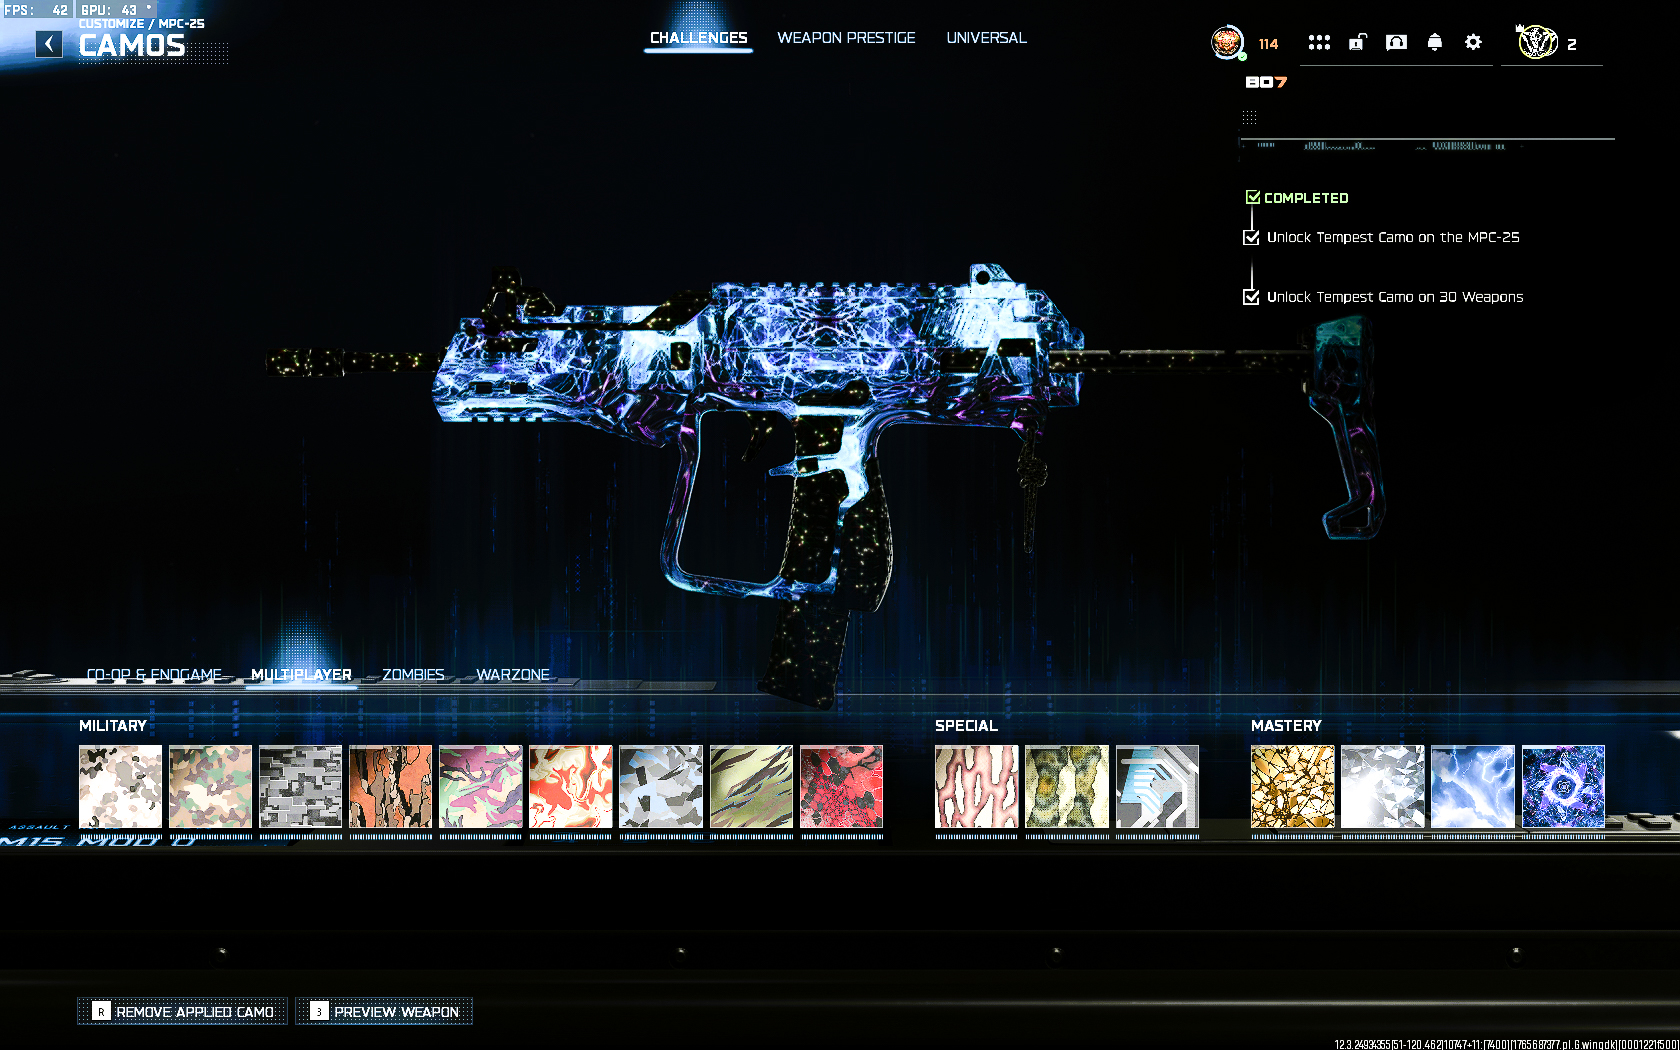Screen dimensions: 1680x1050
Task: Select the white and tan blotch Military camo
Action: tap(120, 786)
